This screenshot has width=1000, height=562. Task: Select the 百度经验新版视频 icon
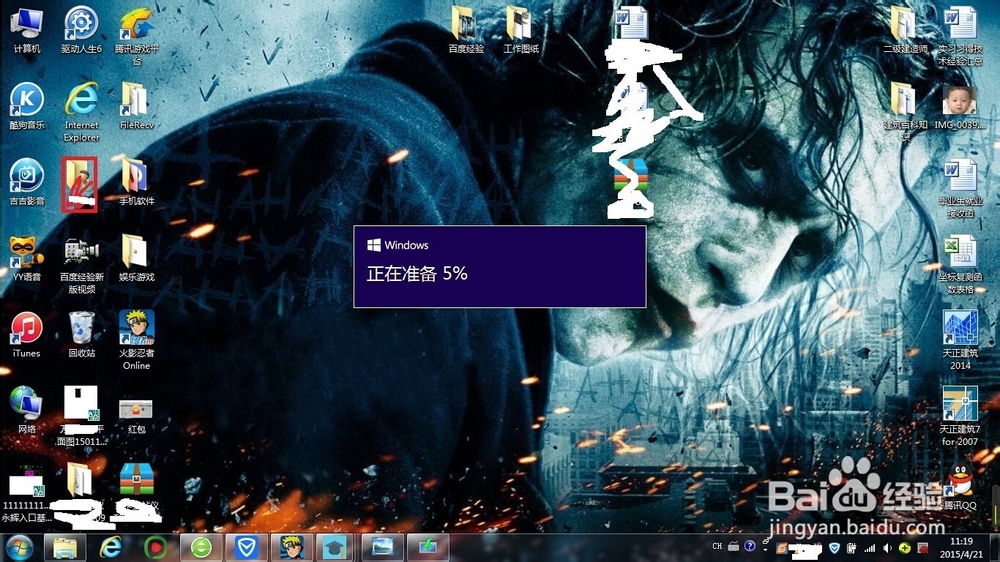coord(82,264)
